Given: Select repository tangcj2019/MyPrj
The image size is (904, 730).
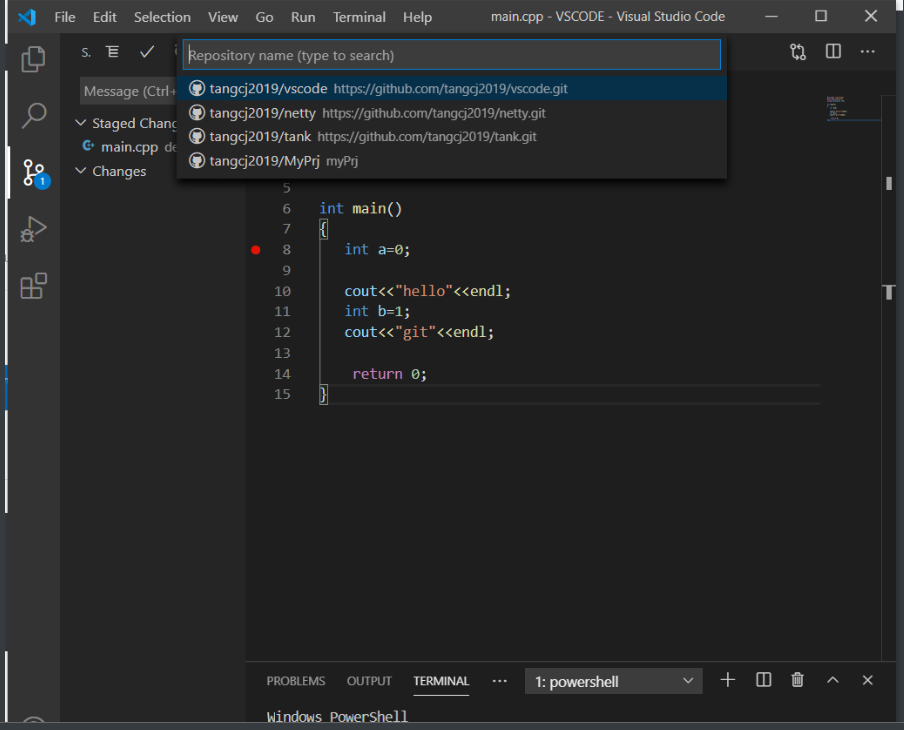Looking at the screenshot, I should (451, 160).
